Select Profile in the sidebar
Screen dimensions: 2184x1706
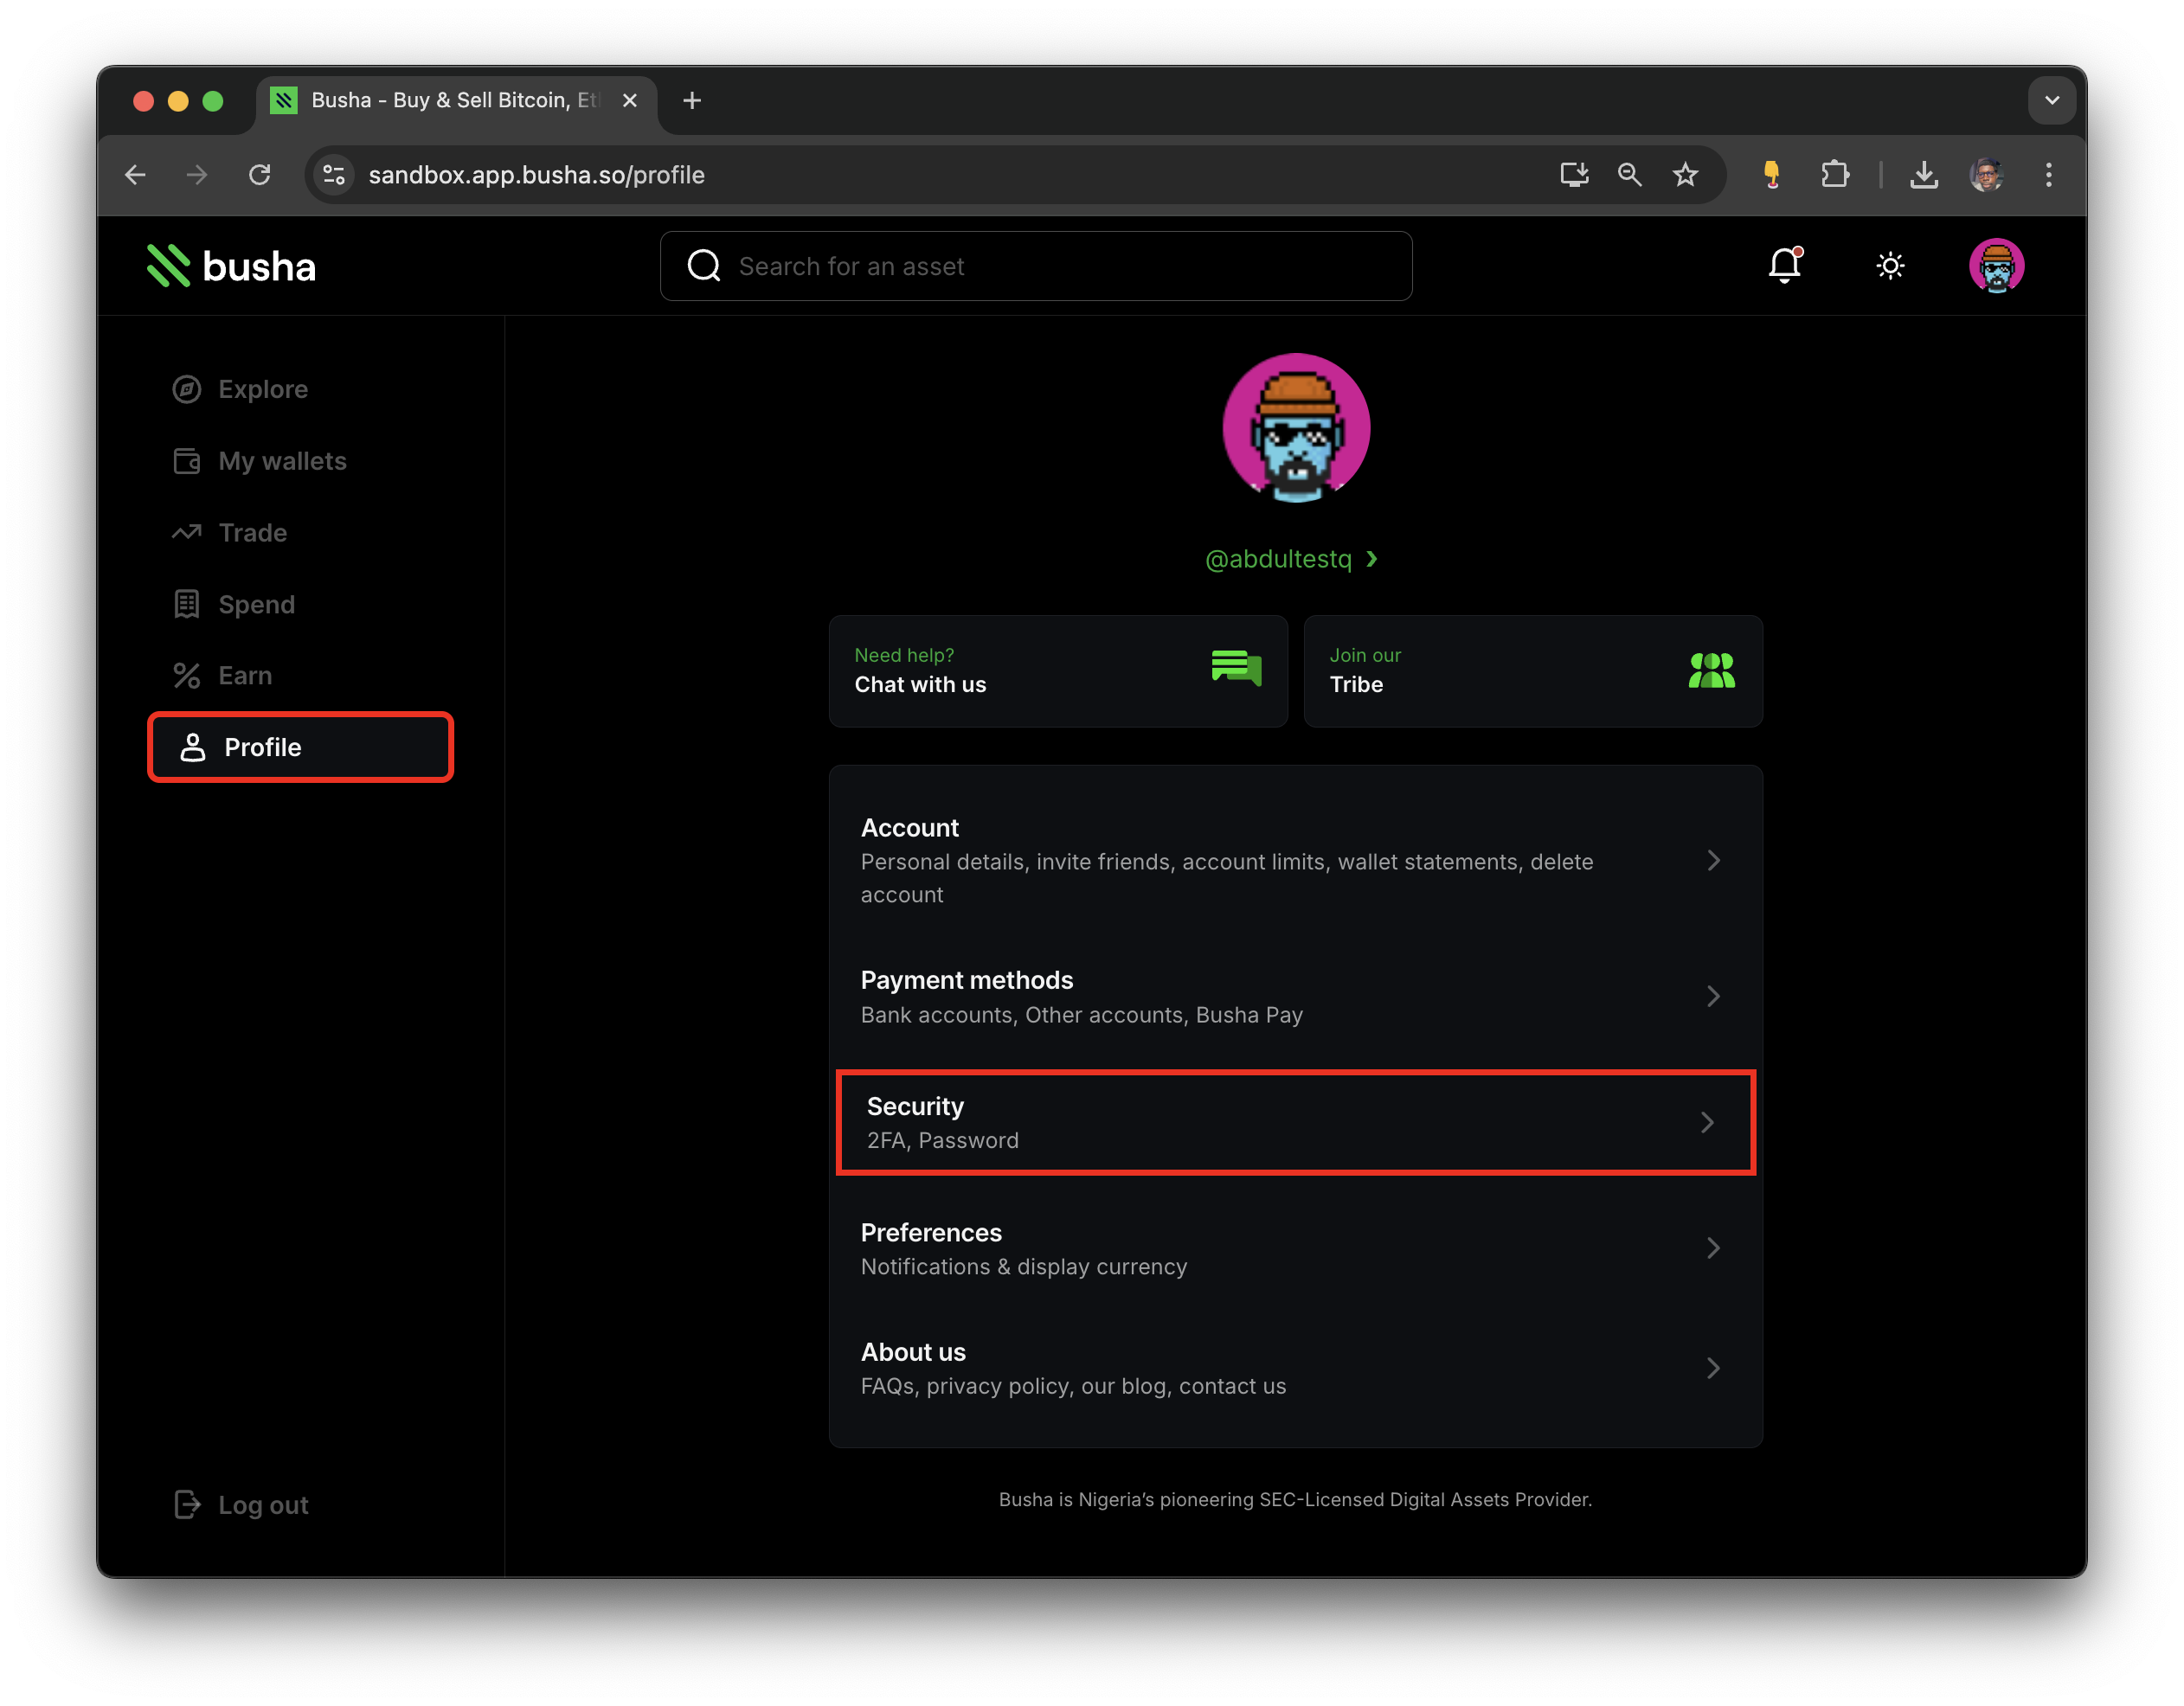click(262, 747)
